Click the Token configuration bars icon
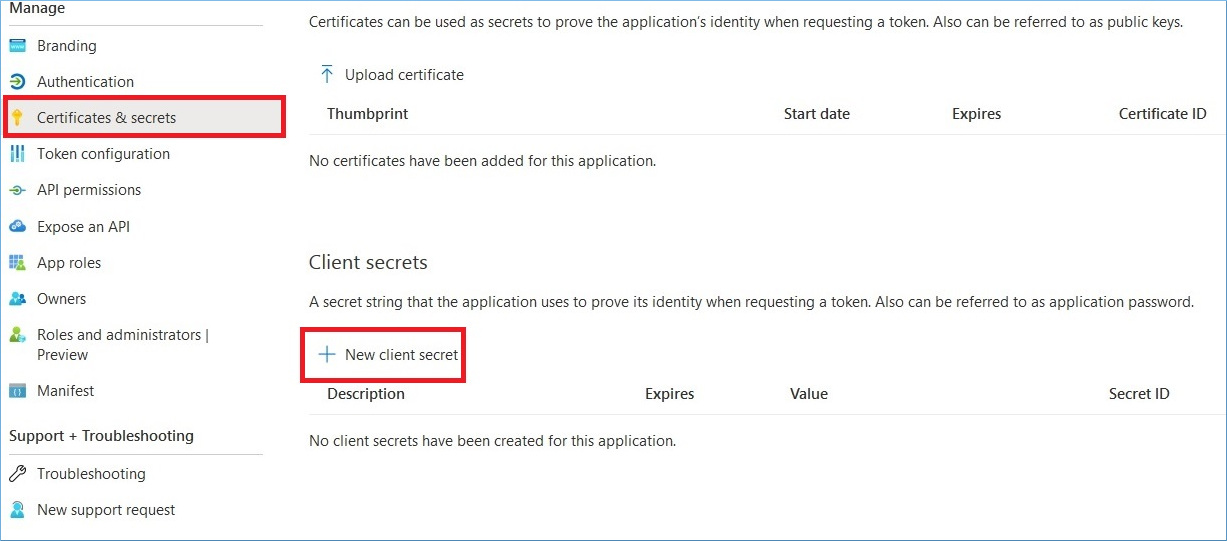The image size is (1227, 541). coord(17,154)
